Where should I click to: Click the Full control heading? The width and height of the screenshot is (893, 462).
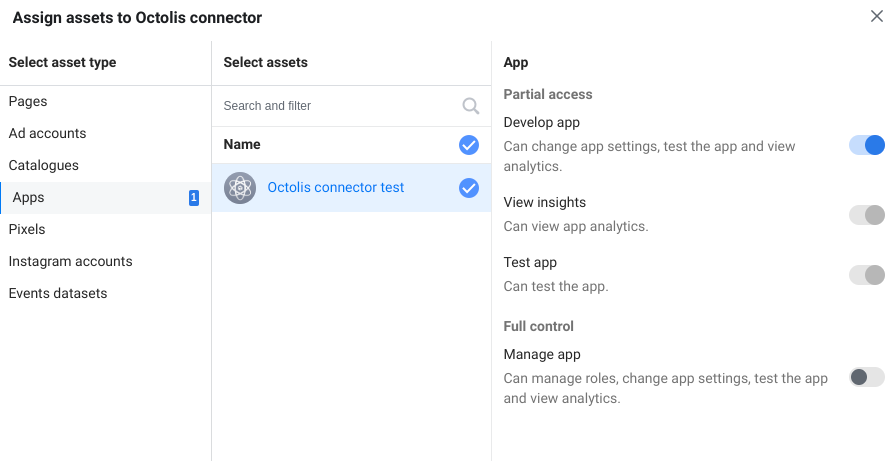click(539, 326)
